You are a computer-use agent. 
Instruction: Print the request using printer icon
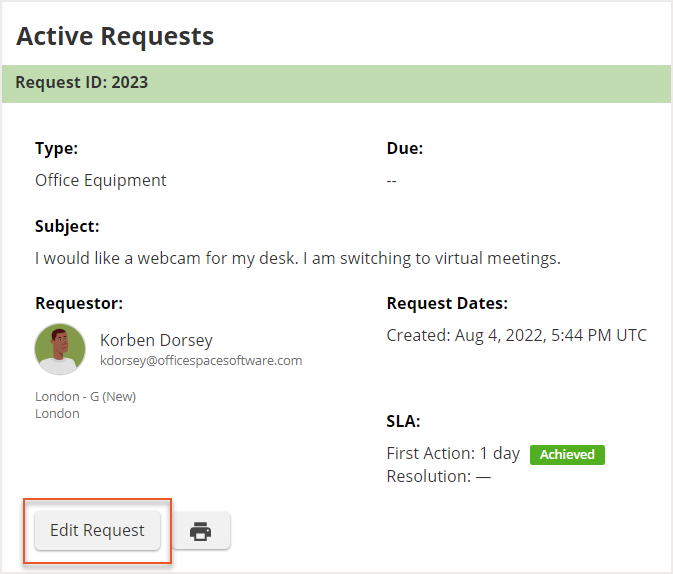pyautogui.click(x=201, y=531)
